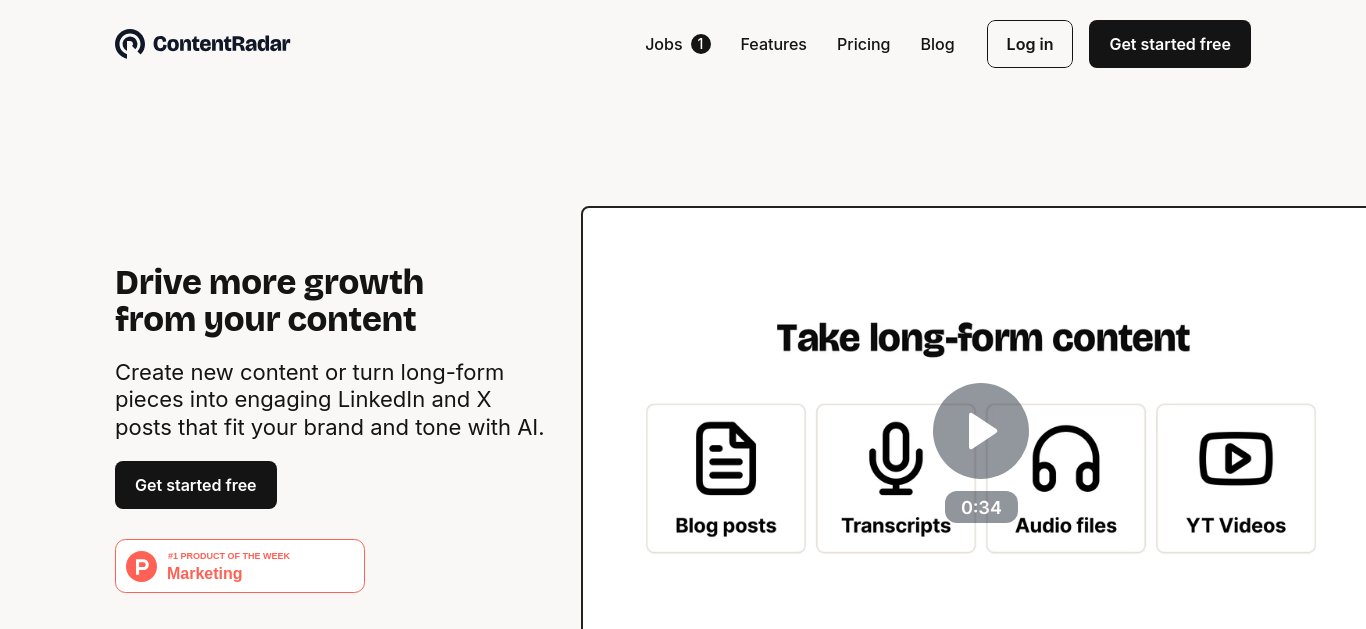This screenshot has height=629, width=1366.
Task: Click the ContentRadar logo icon
Action: click(130, 44)
